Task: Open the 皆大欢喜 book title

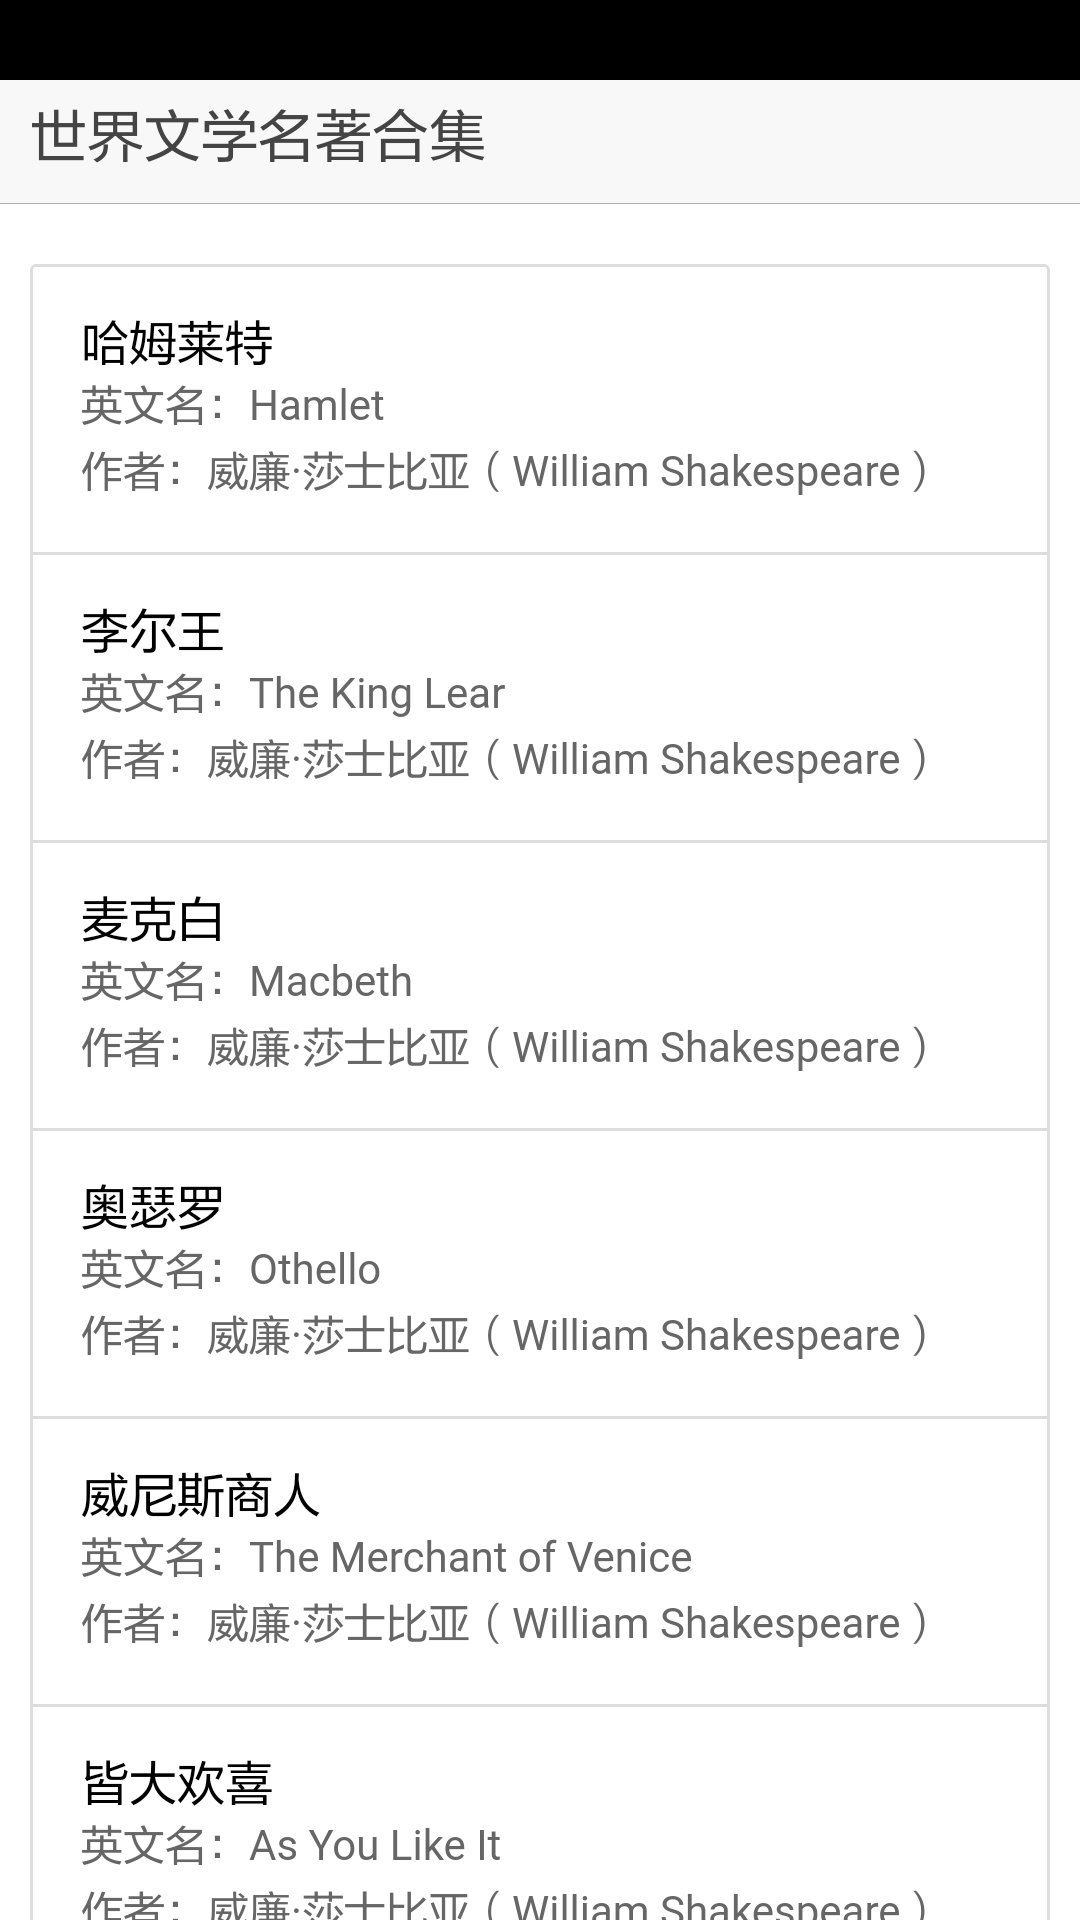Action: pos(177,1783)
